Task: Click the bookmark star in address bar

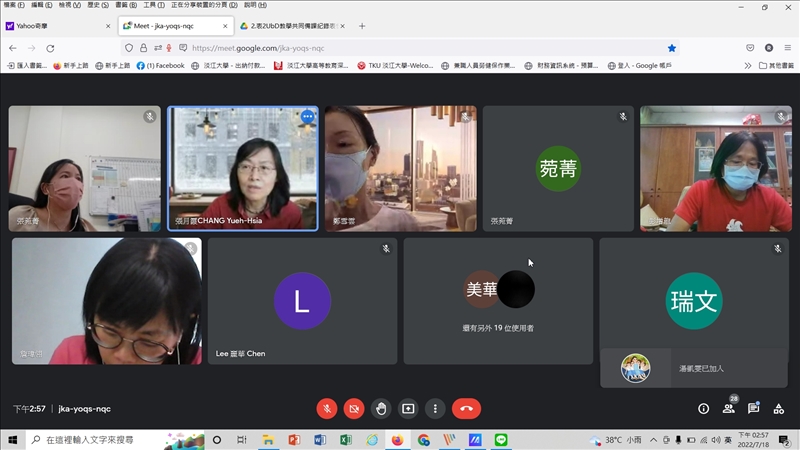Action: pyautogui.click(x=672, y=47)
